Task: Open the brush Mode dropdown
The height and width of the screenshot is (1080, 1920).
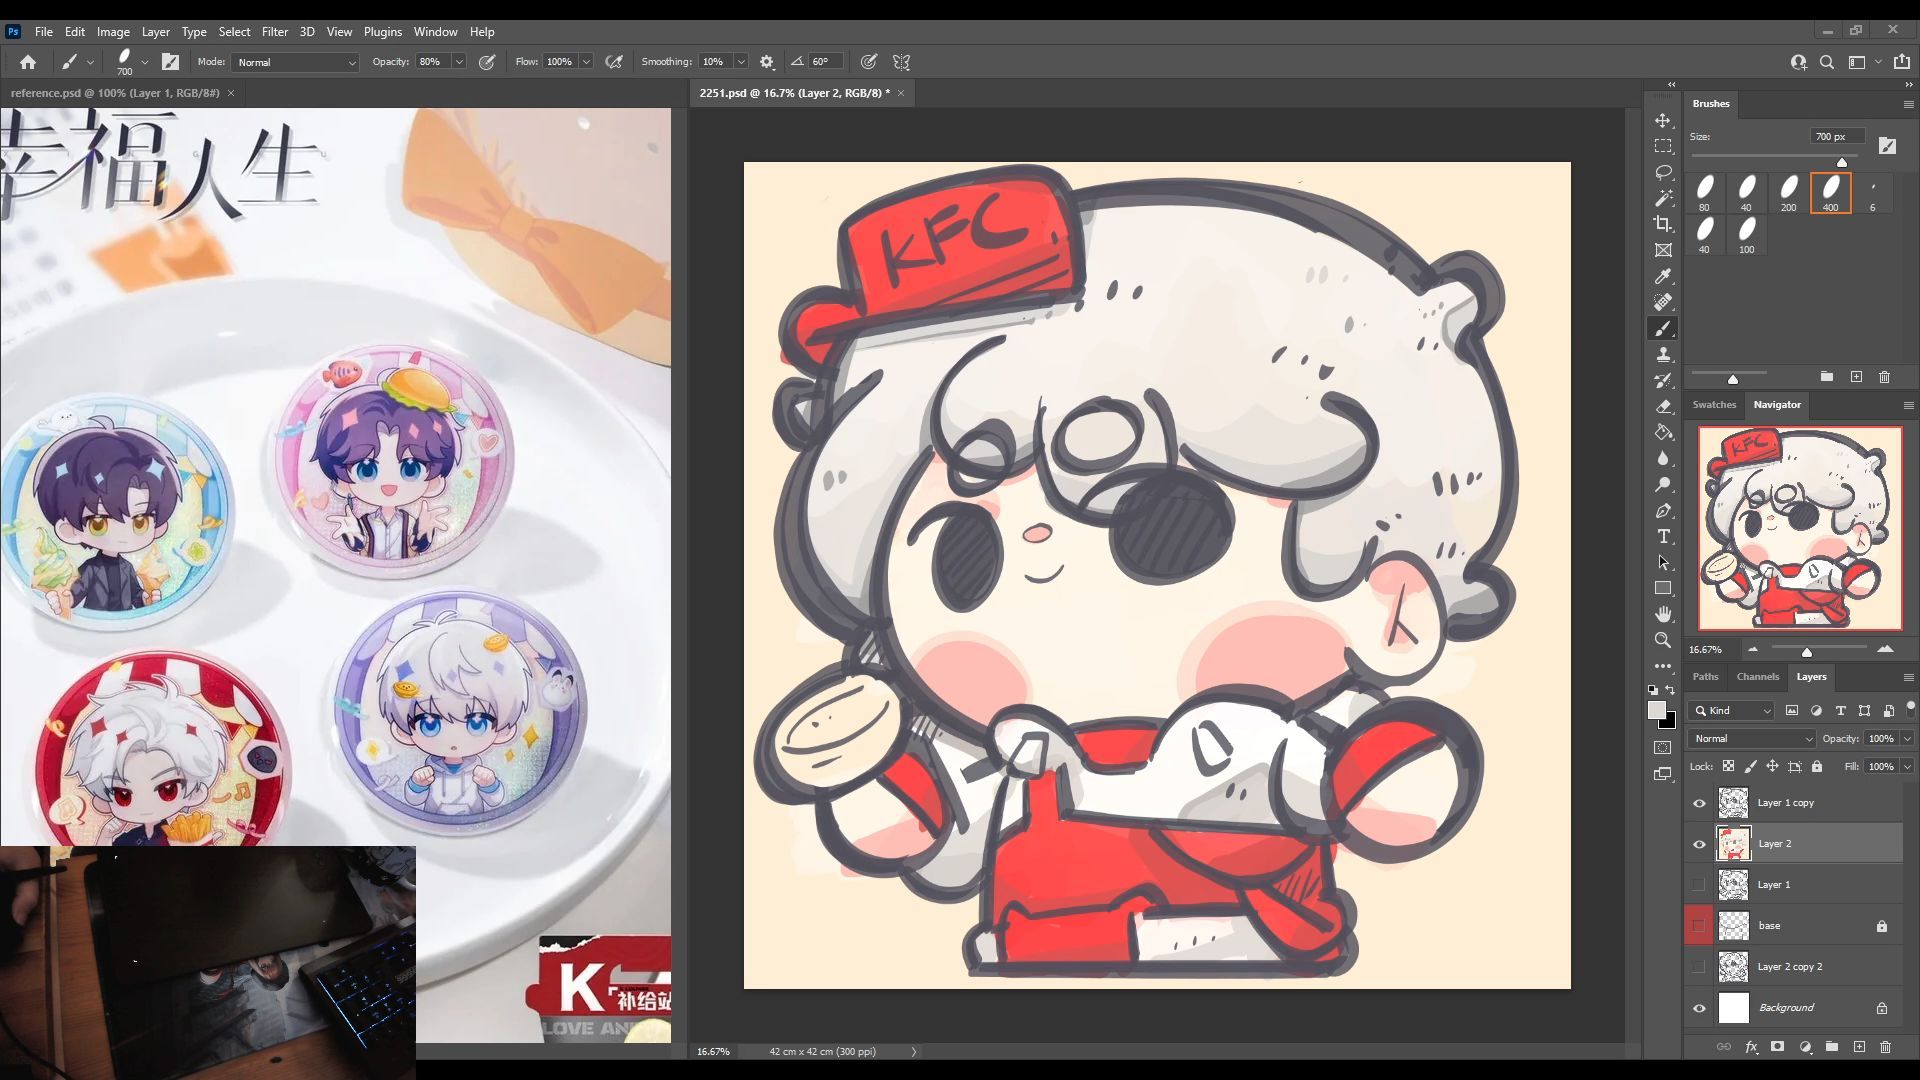Action: tap(295, 62)
